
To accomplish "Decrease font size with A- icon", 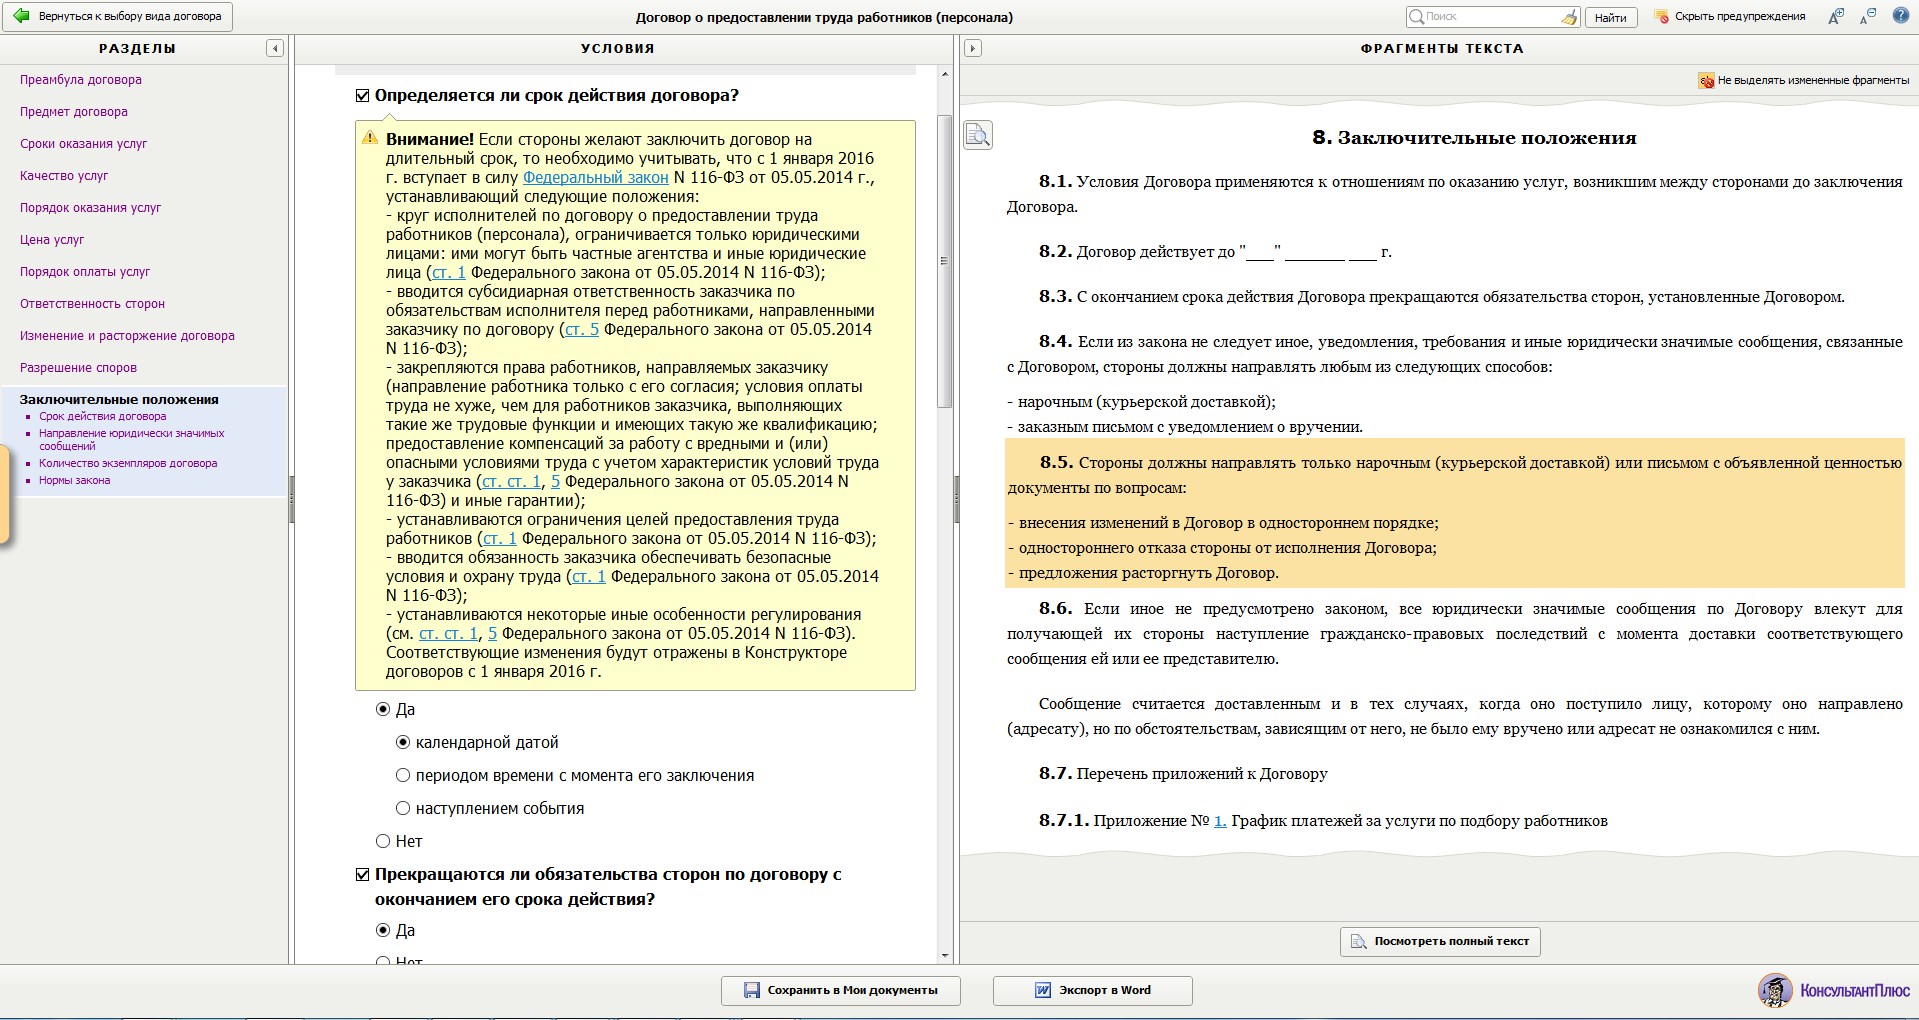I will (x=1867, y=16).
